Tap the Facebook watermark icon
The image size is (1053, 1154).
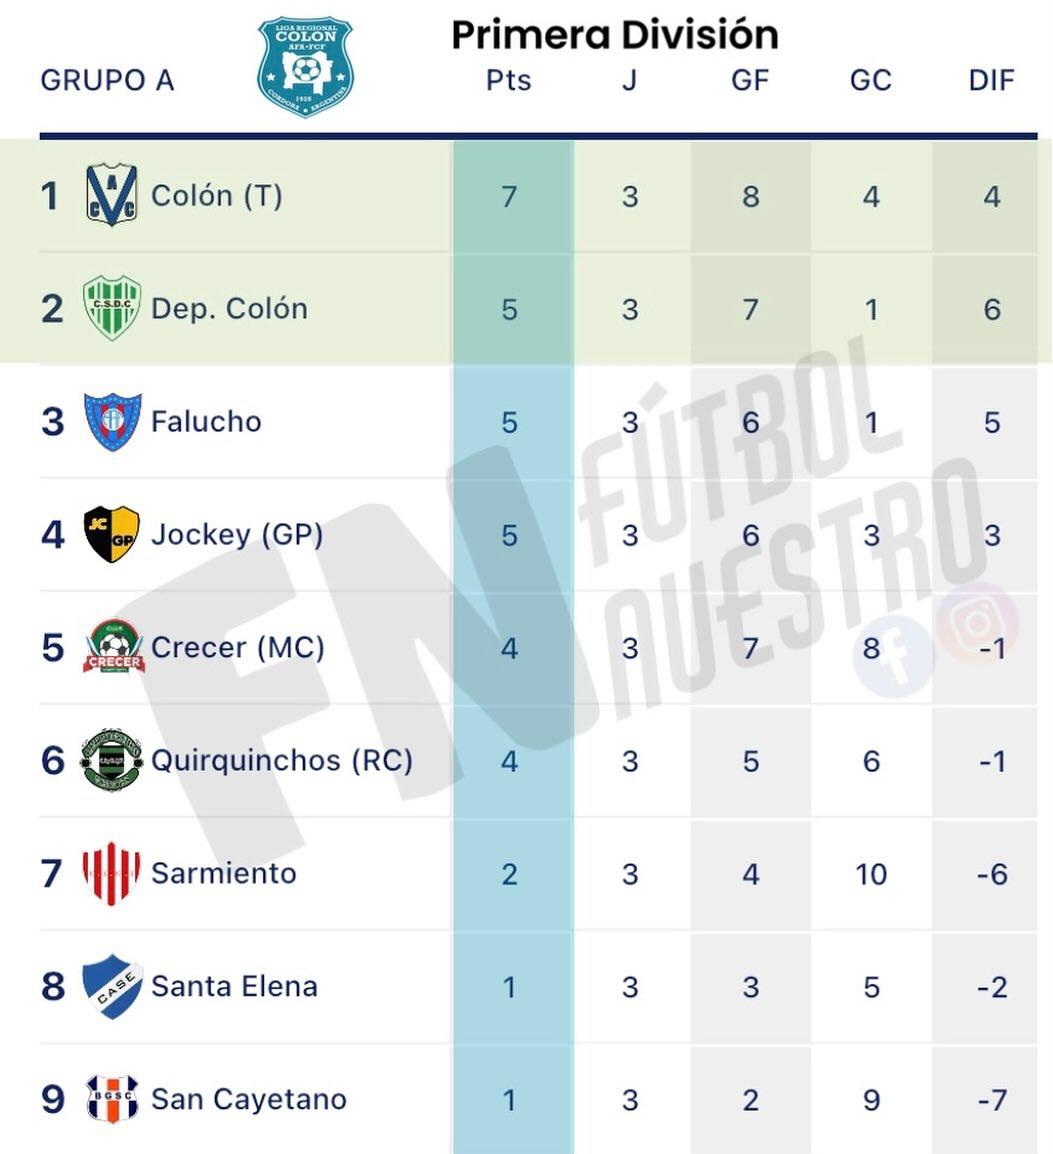(x=894, y=657)
